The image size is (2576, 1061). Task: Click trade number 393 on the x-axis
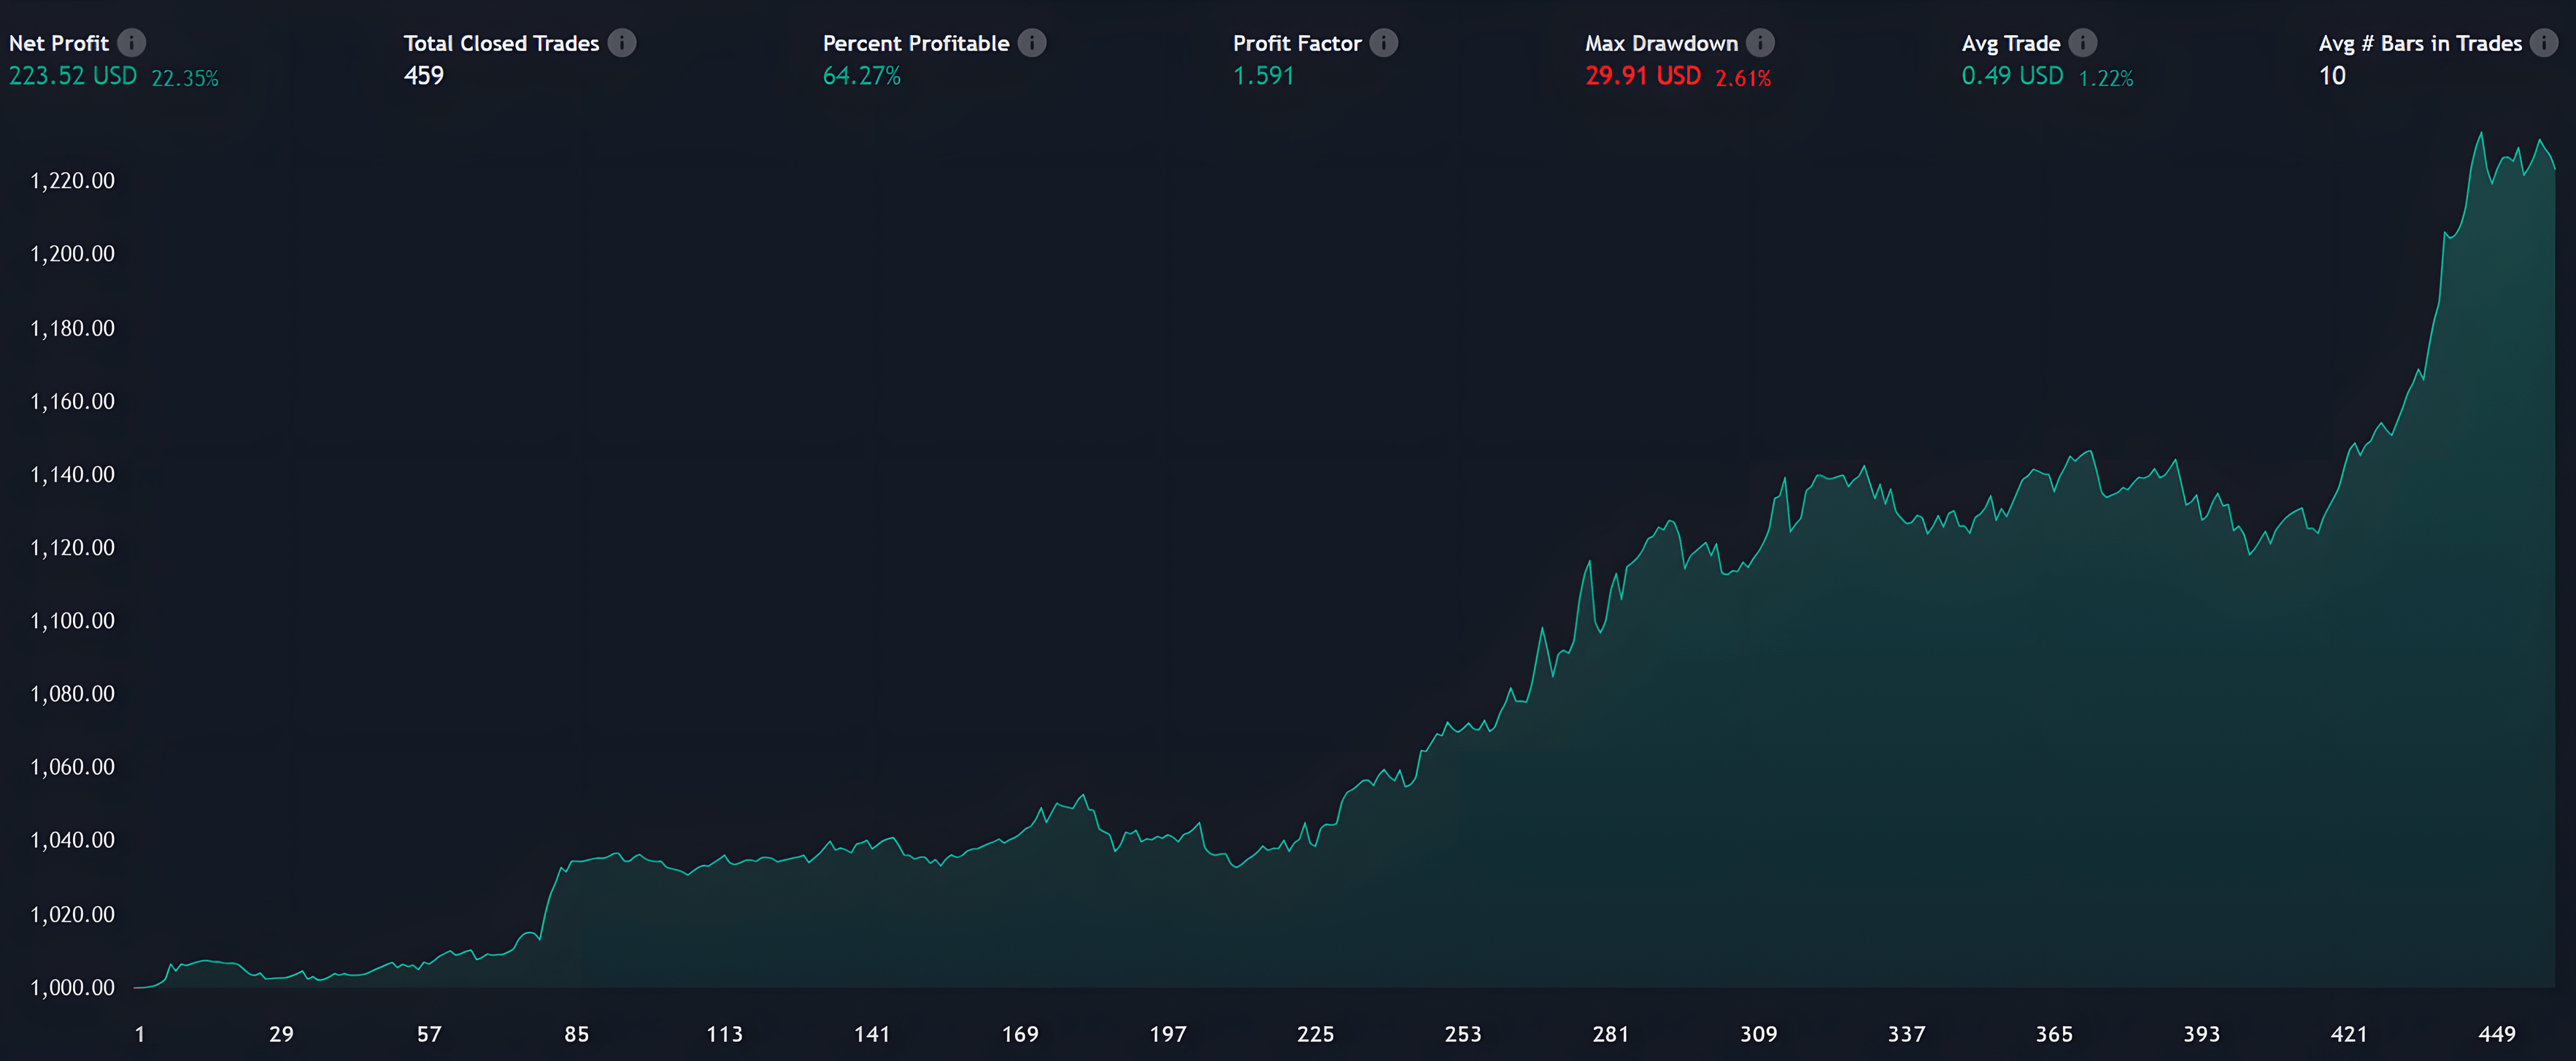tap(2202, 1034)
